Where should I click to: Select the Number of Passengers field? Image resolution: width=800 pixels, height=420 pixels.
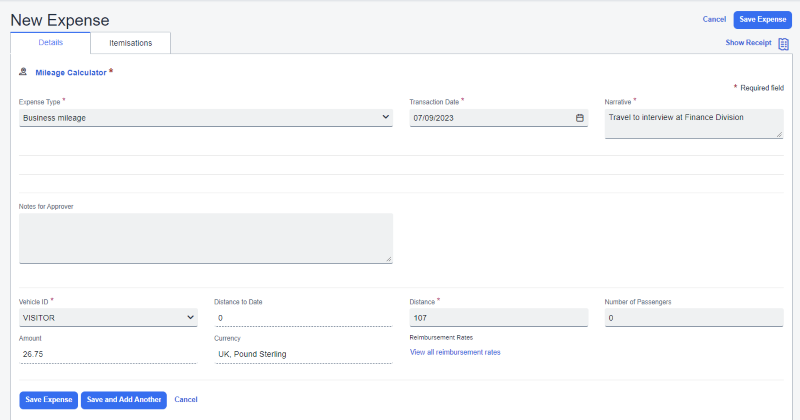(693, 318)
